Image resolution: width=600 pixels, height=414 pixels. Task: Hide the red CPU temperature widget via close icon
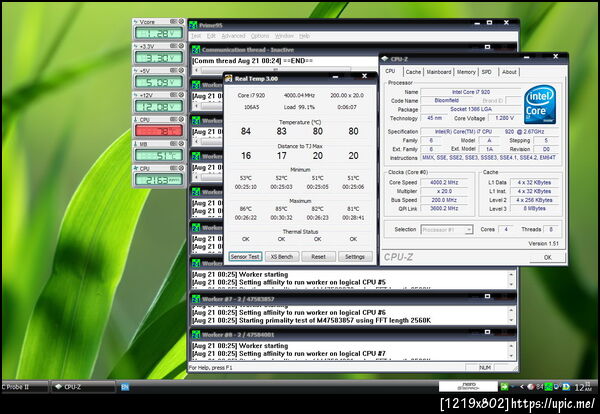click(x=181, y=119)
